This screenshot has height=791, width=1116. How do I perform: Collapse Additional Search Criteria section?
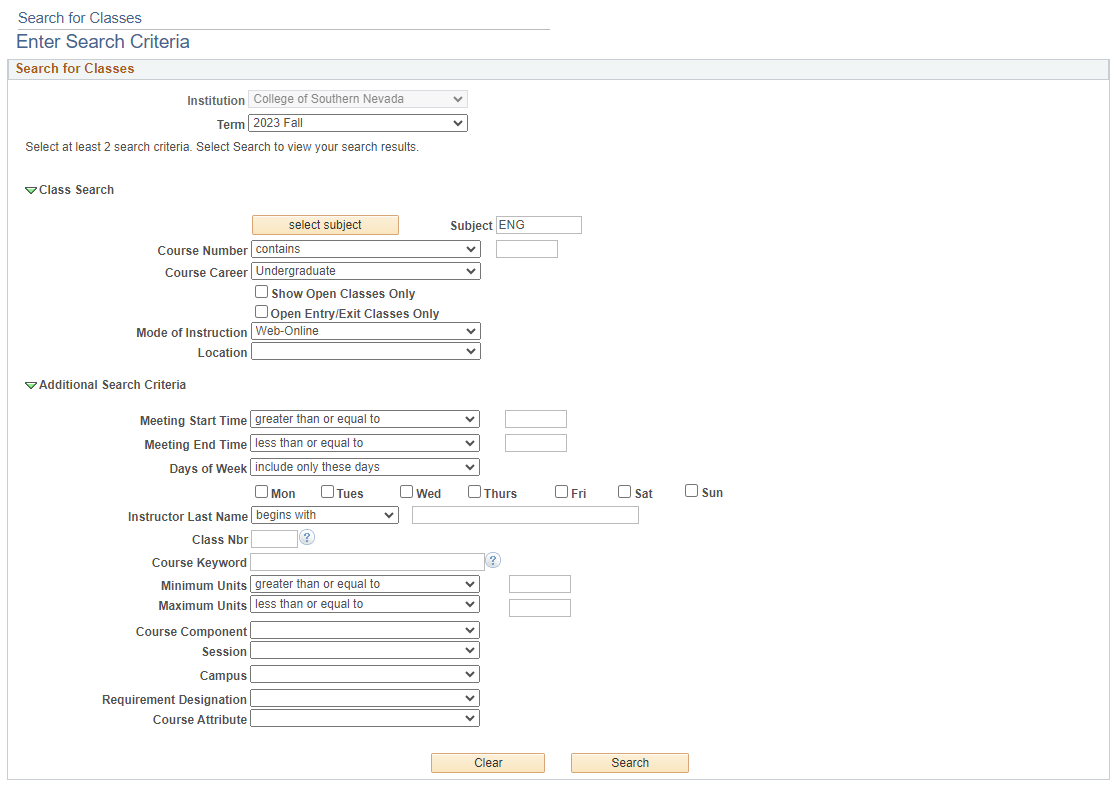pyautogui.click(x=31, y=385)
